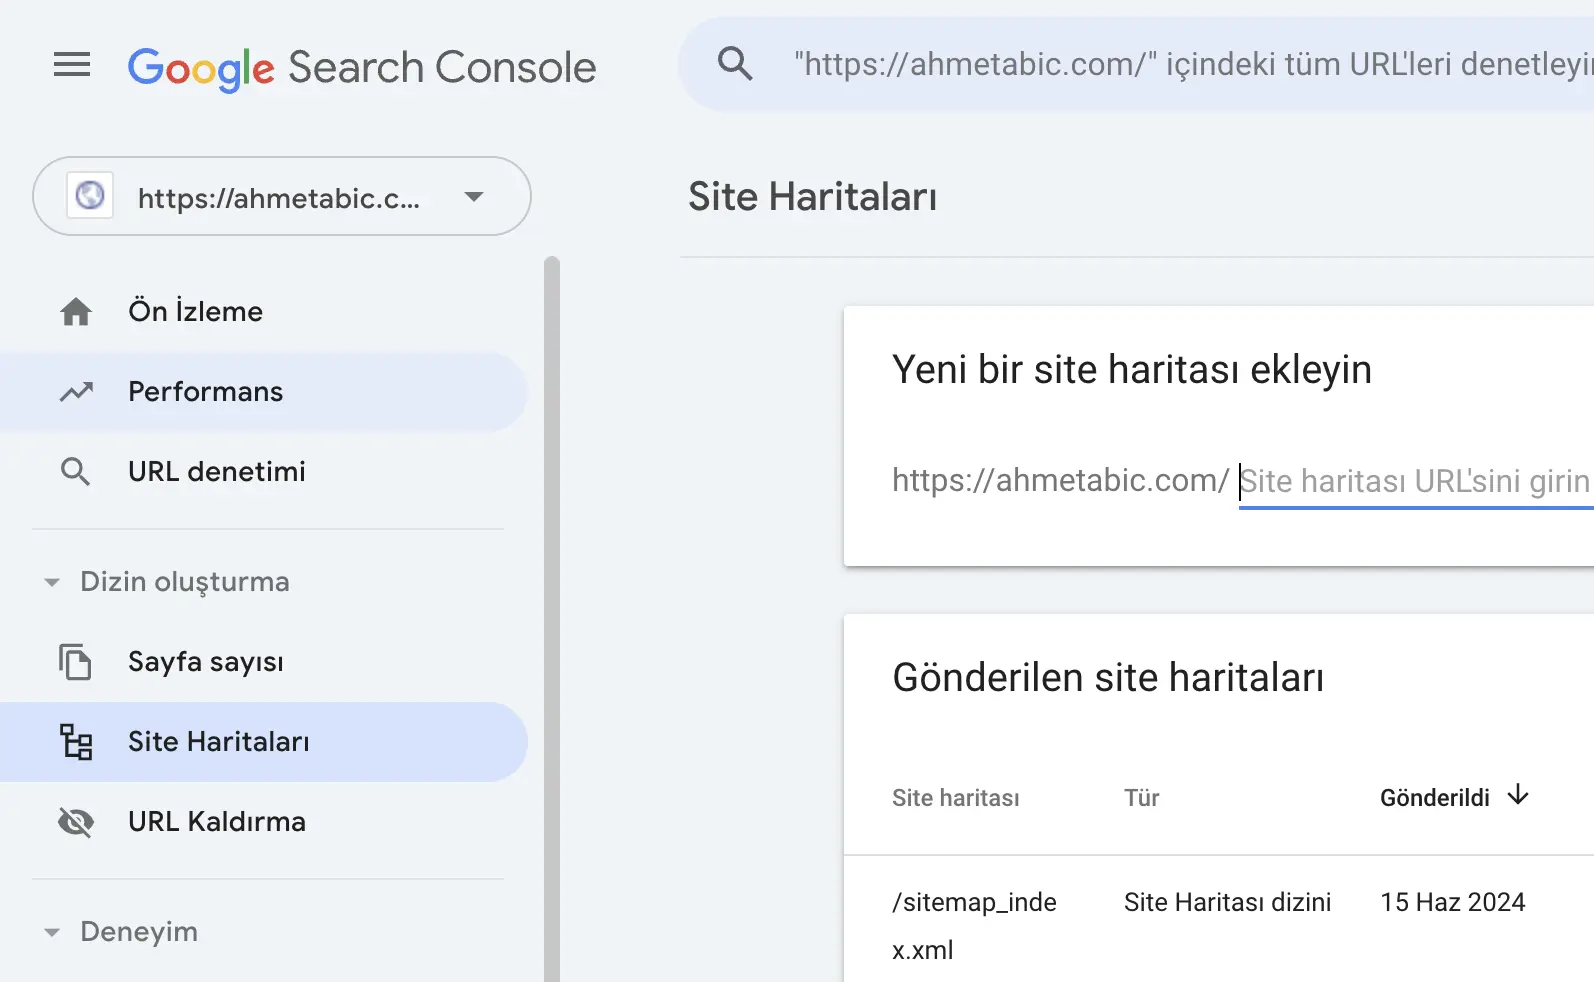Sort by Gönderildi using the down arrow

1518,795
